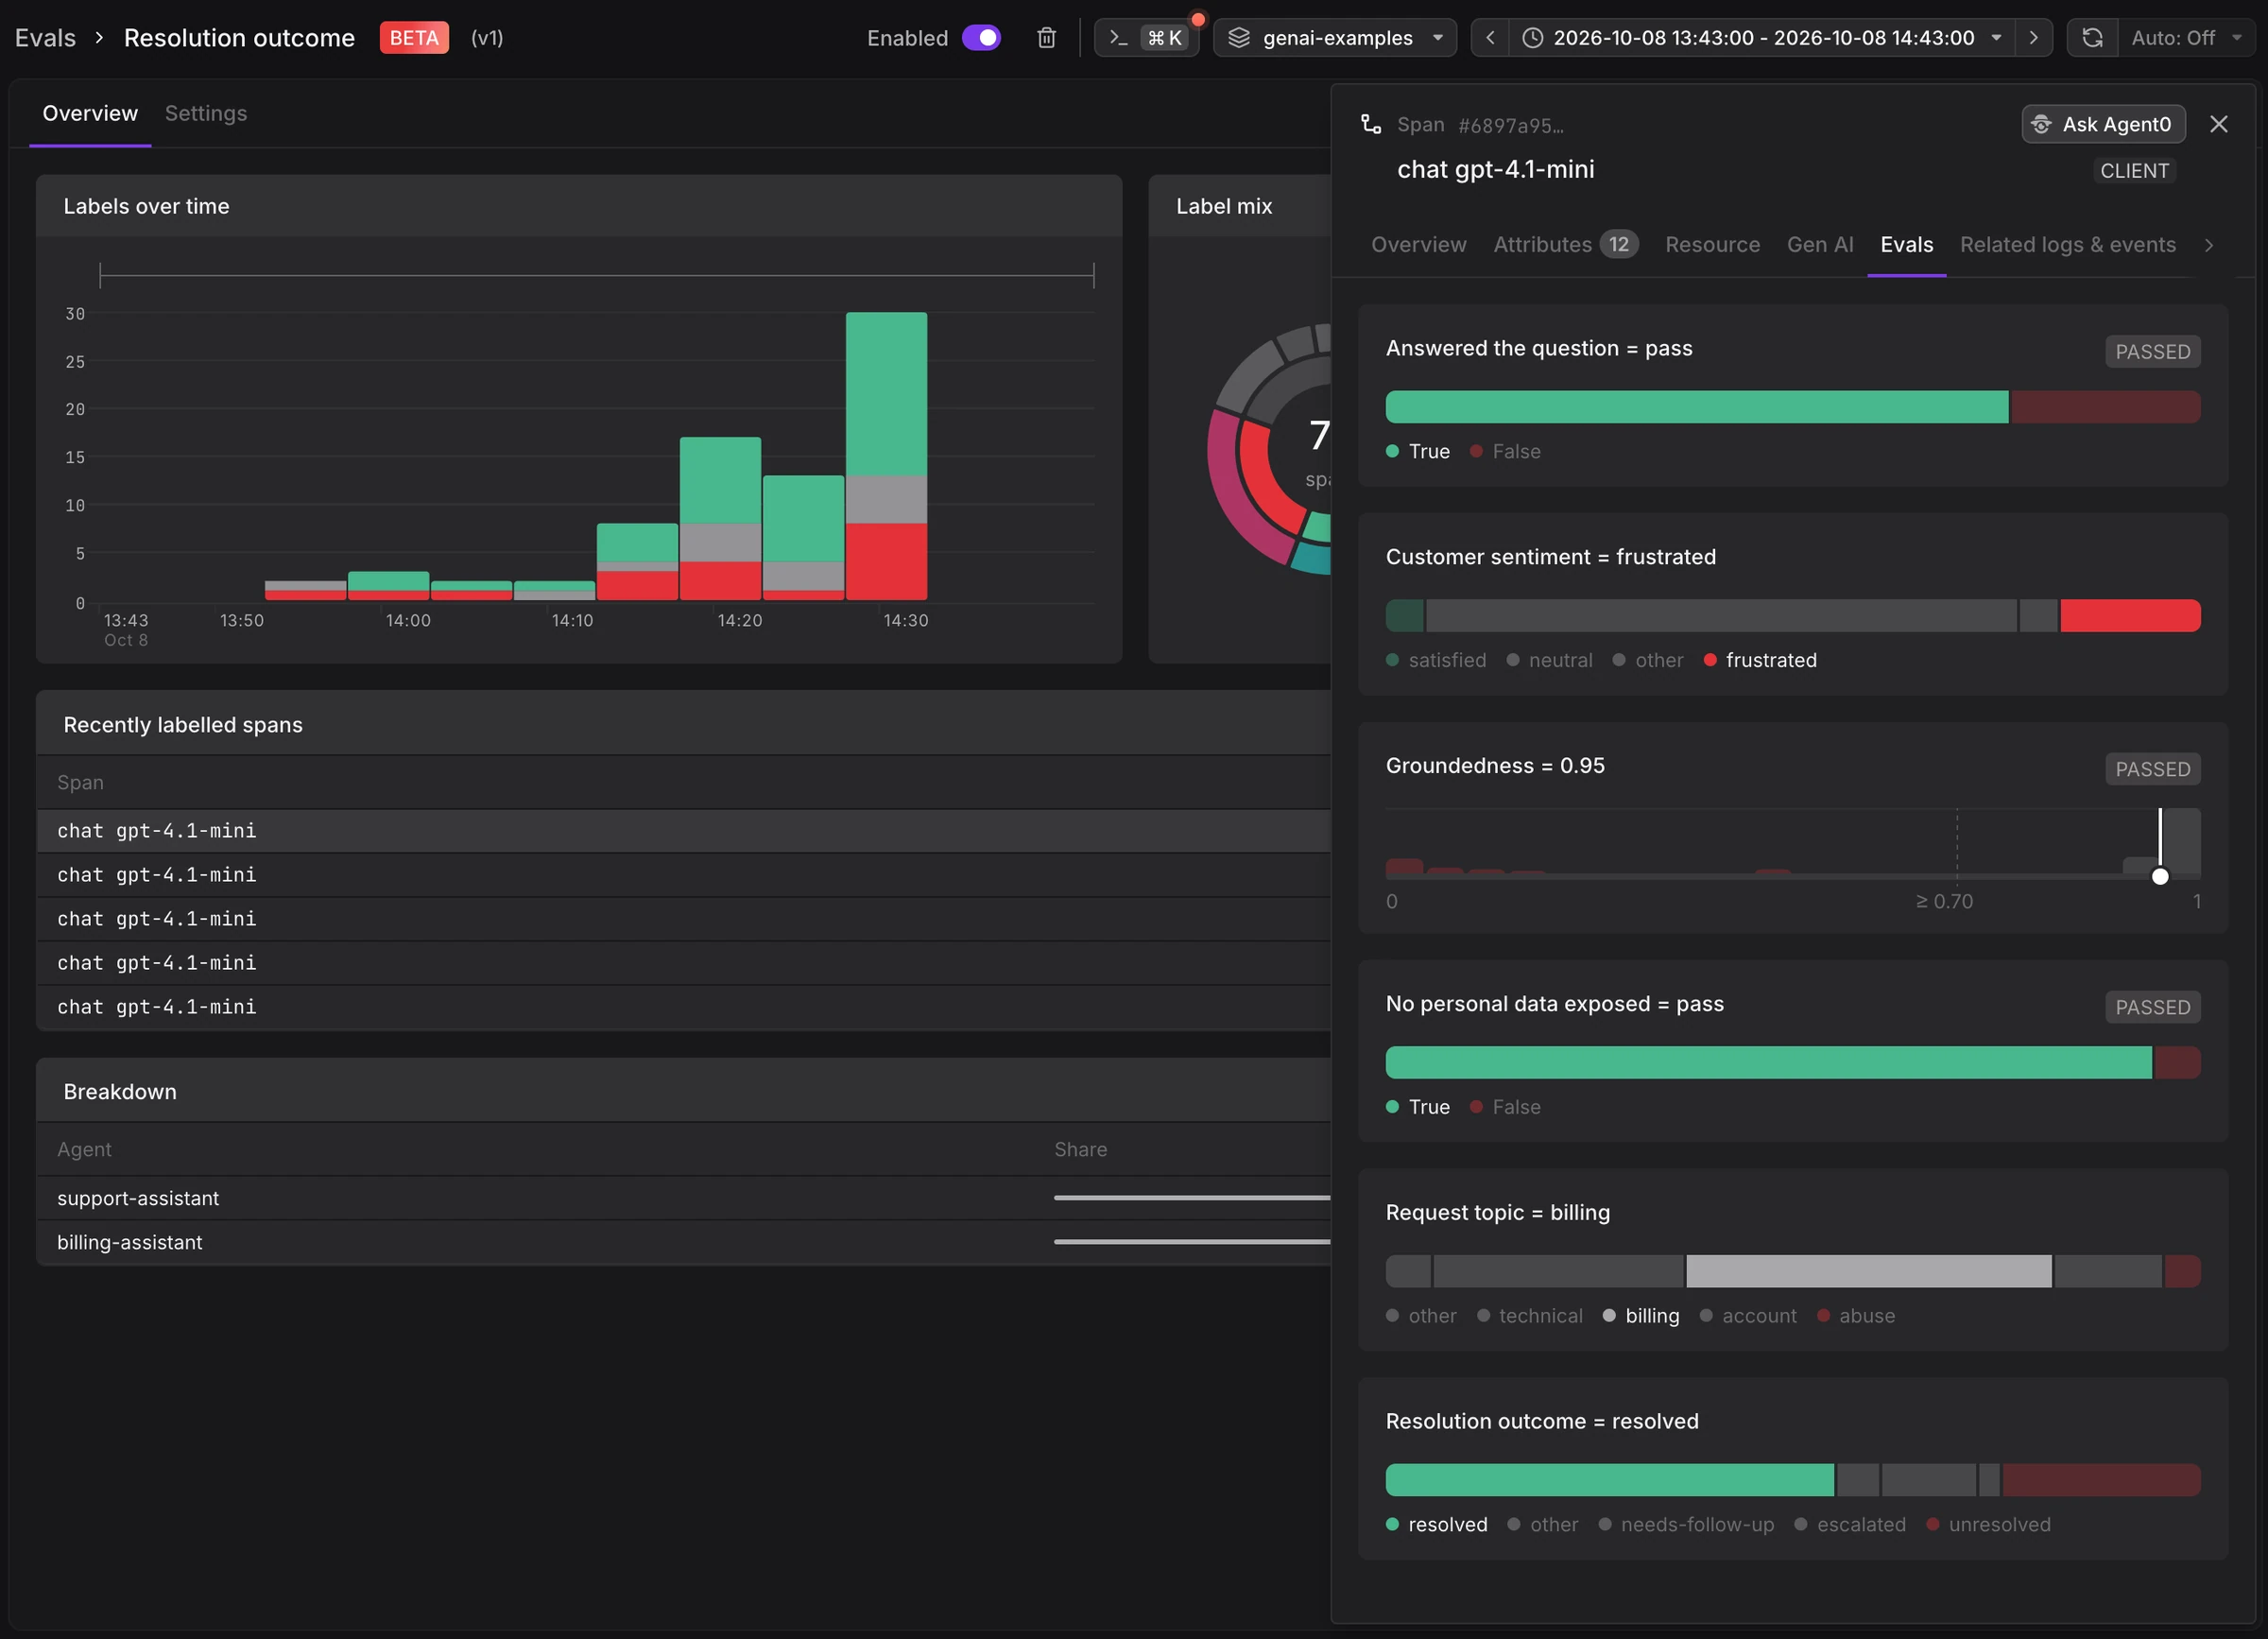Select the billing segment in Request topic bar

pos(1868,1272)
